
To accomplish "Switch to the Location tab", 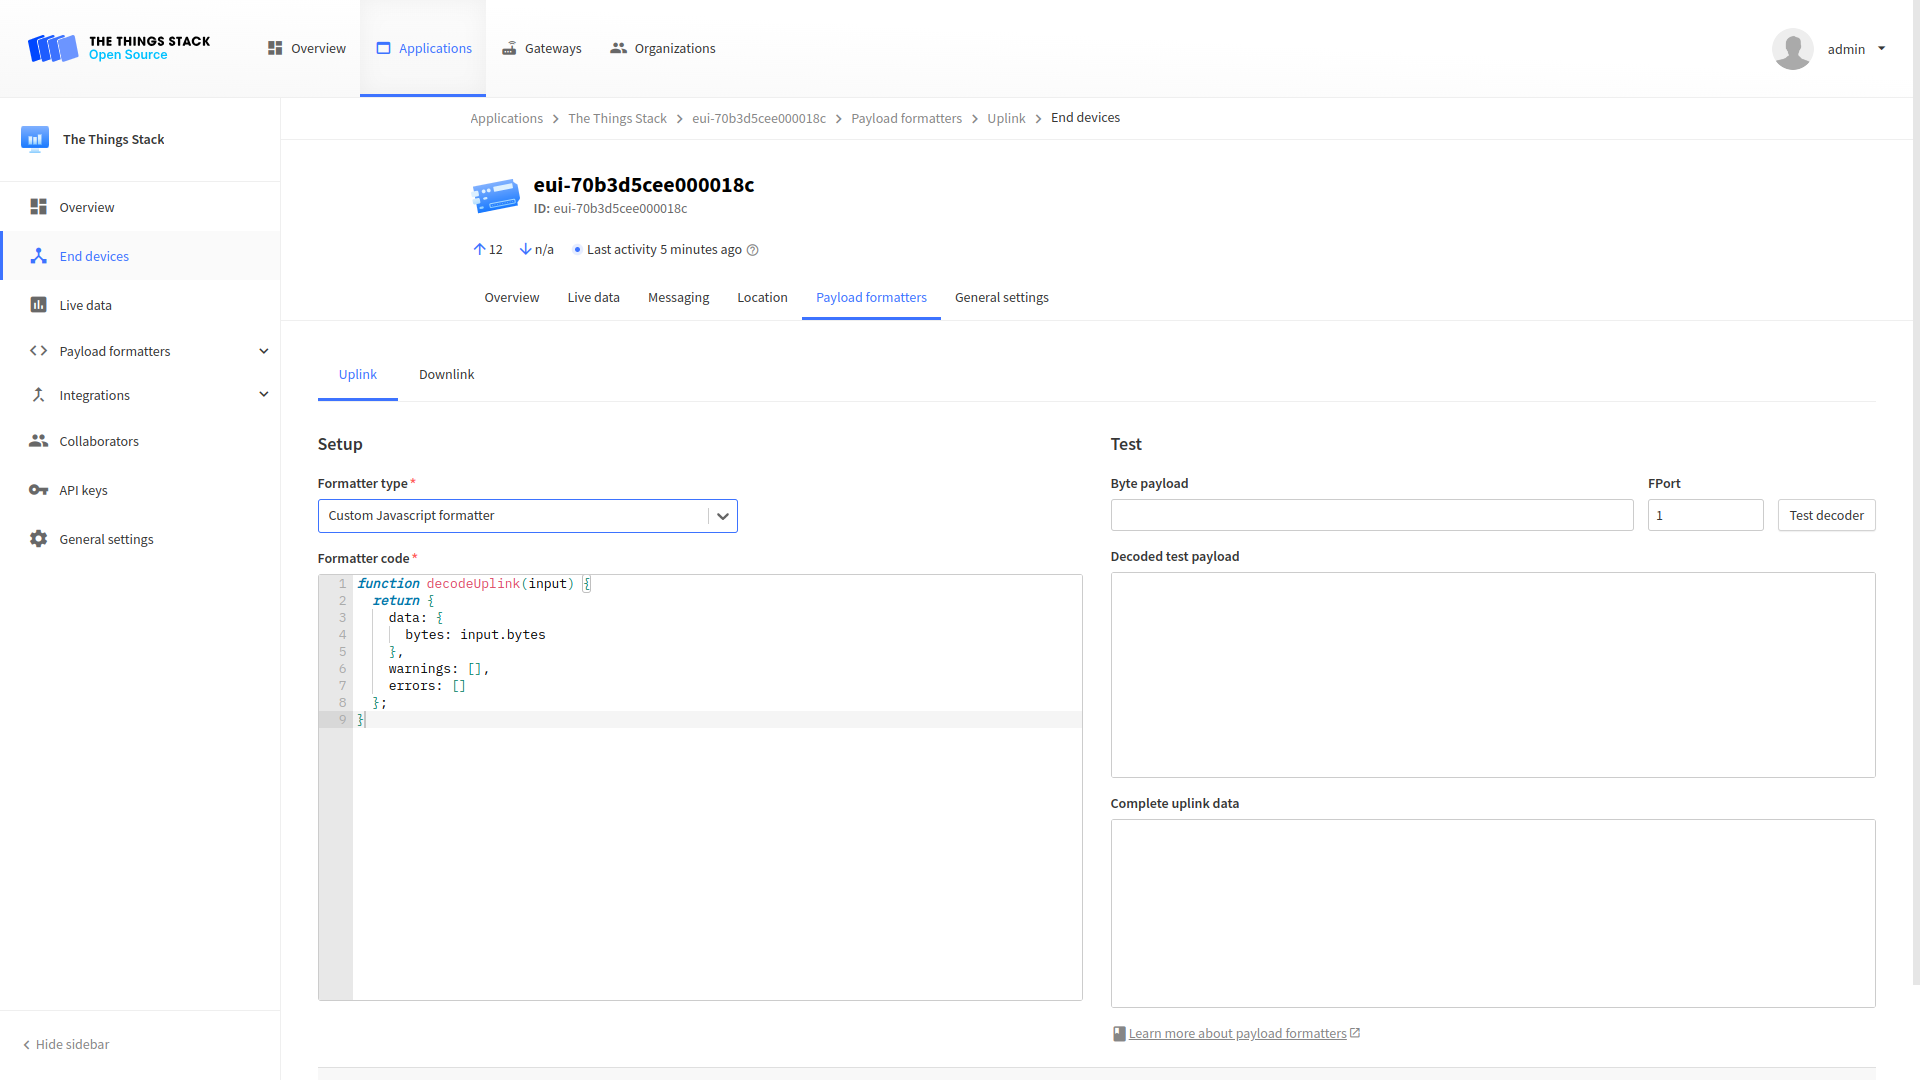I will tap(762, 298).
